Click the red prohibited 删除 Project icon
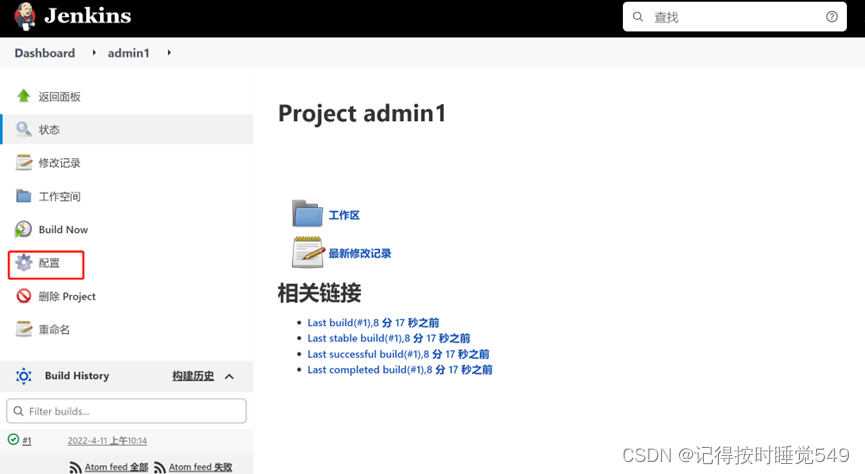Screen dimensions: 865x474 click(24, 296)
